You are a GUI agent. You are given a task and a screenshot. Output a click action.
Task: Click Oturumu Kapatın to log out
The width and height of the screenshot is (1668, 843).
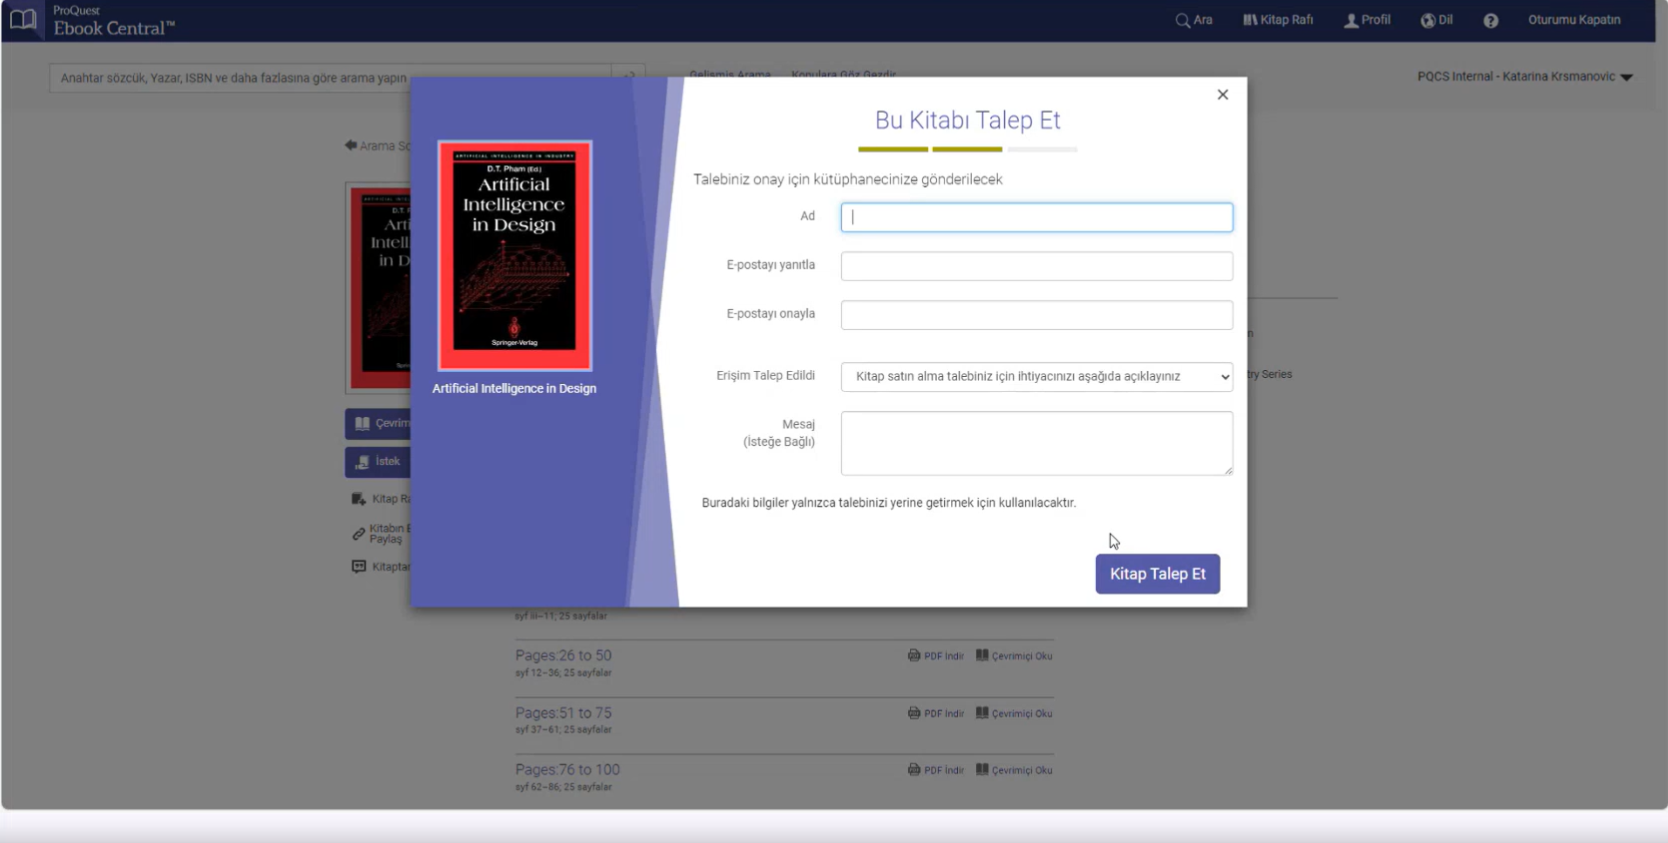tap(1573, 20)
